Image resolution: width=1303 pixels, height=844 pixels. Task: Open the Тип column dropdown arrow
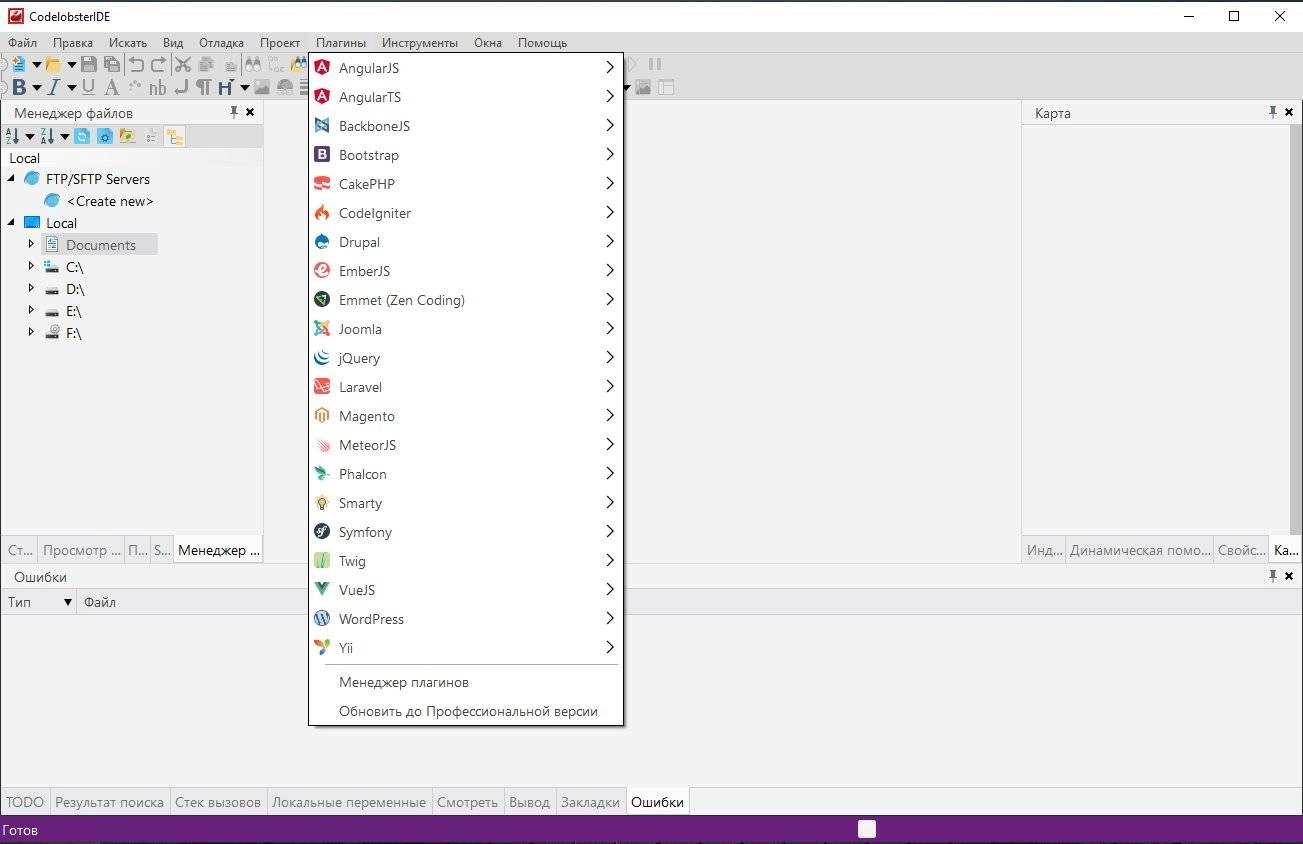[68, 602]
